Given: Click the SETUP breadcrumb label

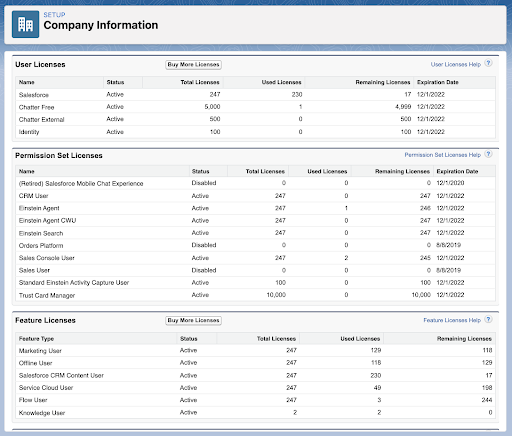Looking at the screenshot, I should [54, 15].
